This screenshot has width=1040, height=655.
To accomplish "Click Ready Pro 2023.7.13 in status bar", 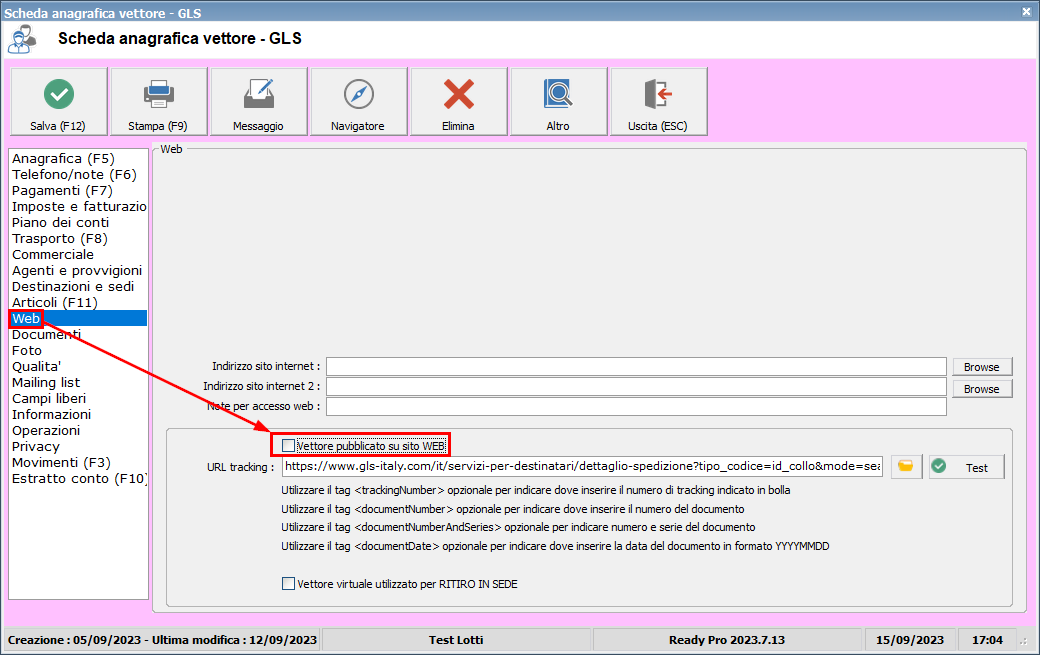I will (727, 640).
